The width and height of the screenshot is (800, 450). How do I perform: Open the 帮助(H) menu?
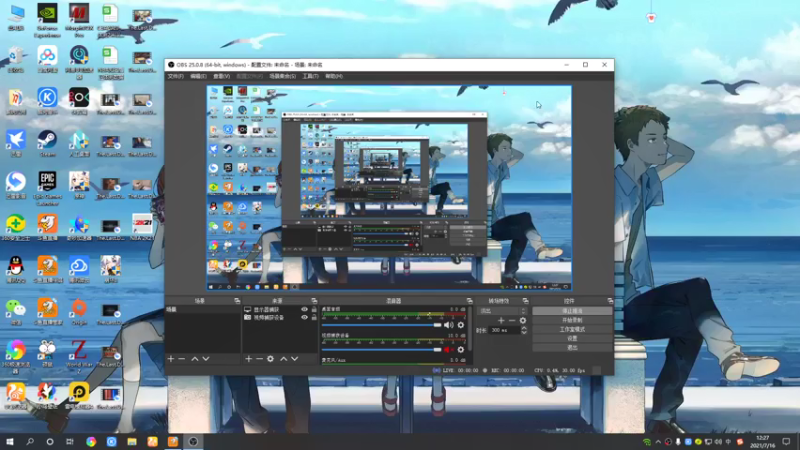pos(334,76)
